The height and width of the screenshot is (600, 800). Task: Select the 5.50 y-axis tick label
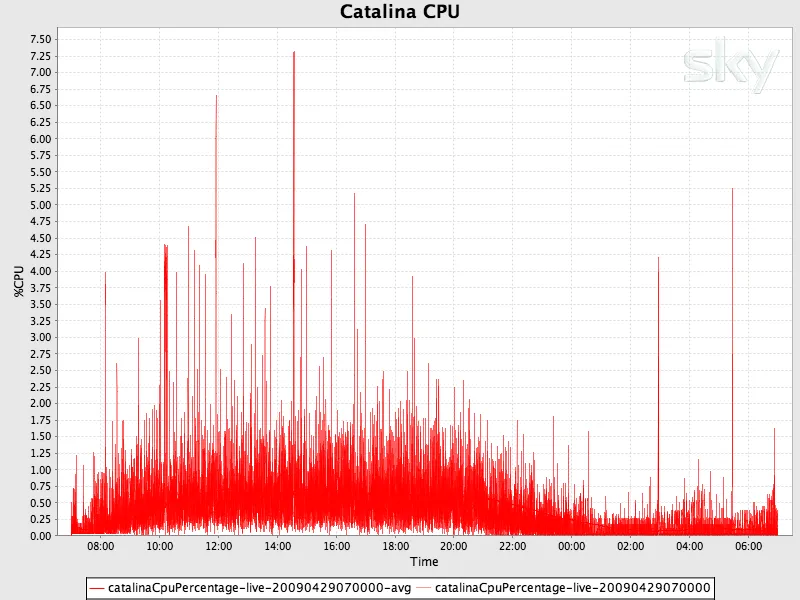point(41,172)
